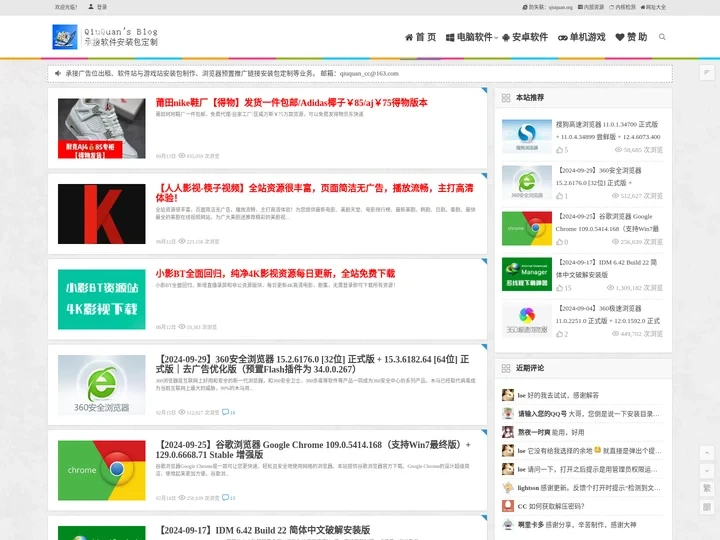720x540 pixels.
Task: Like the Google Chrome recommended item
Action: (559, 242)
